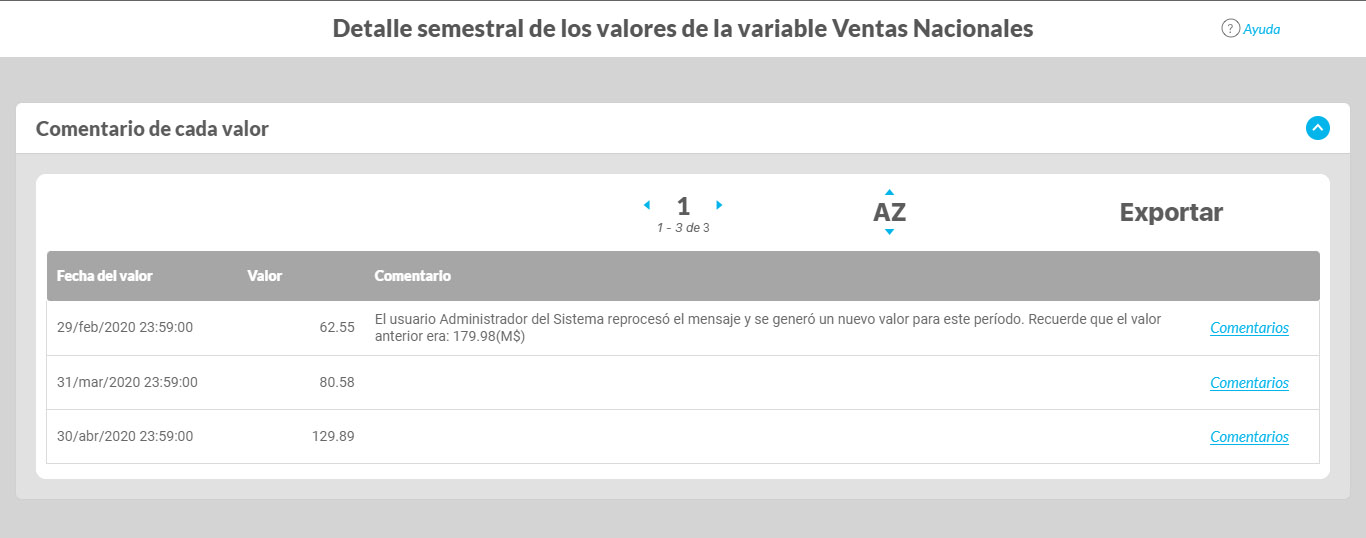Viewport: 1366px width, 538px height.
Task: Sort by Valor column header
Action: click(265, 276)
